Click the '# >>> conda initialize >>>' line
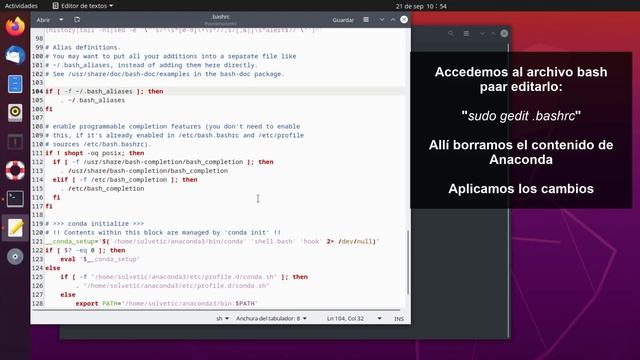The width and height of the screenshot is (640, 360). tap(94, 224)
